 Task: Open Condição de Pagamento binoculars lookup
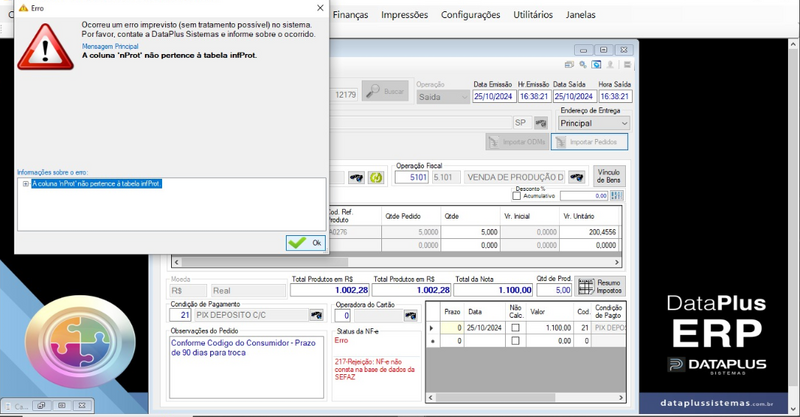(x=316, y=315)
